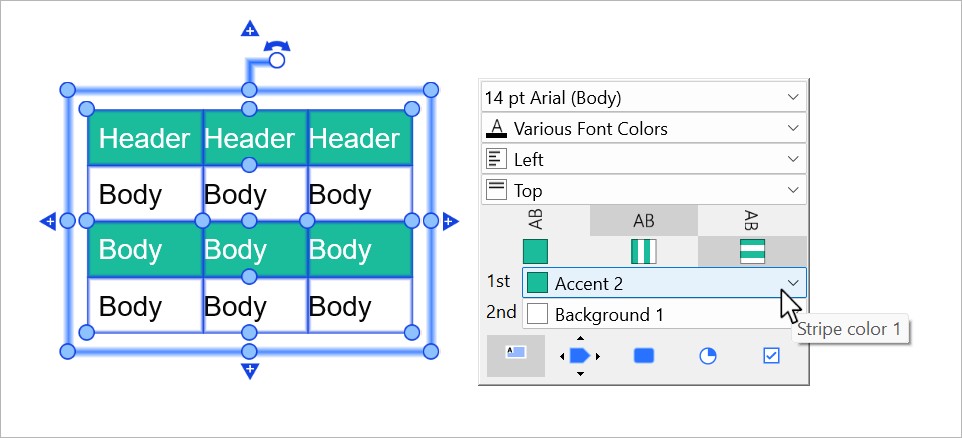Expand the Various Font Colors dropdown
Screen dimensions: 962x438
643,128
